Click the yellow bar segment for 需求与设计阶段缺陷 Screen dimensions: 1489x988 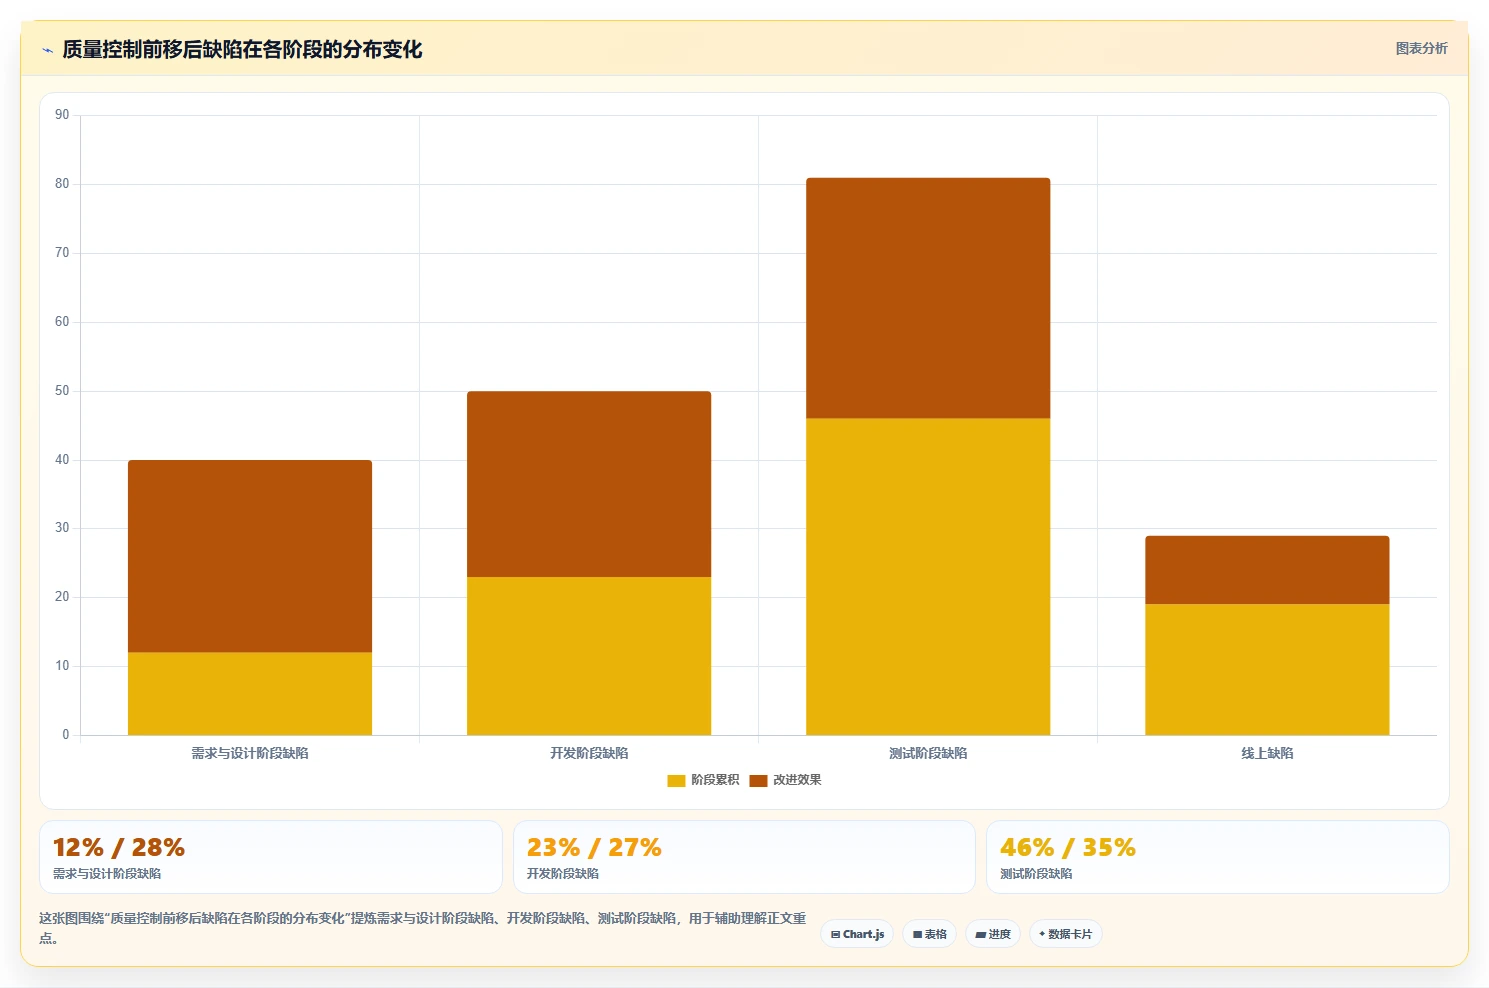click(x=250, y=694)
